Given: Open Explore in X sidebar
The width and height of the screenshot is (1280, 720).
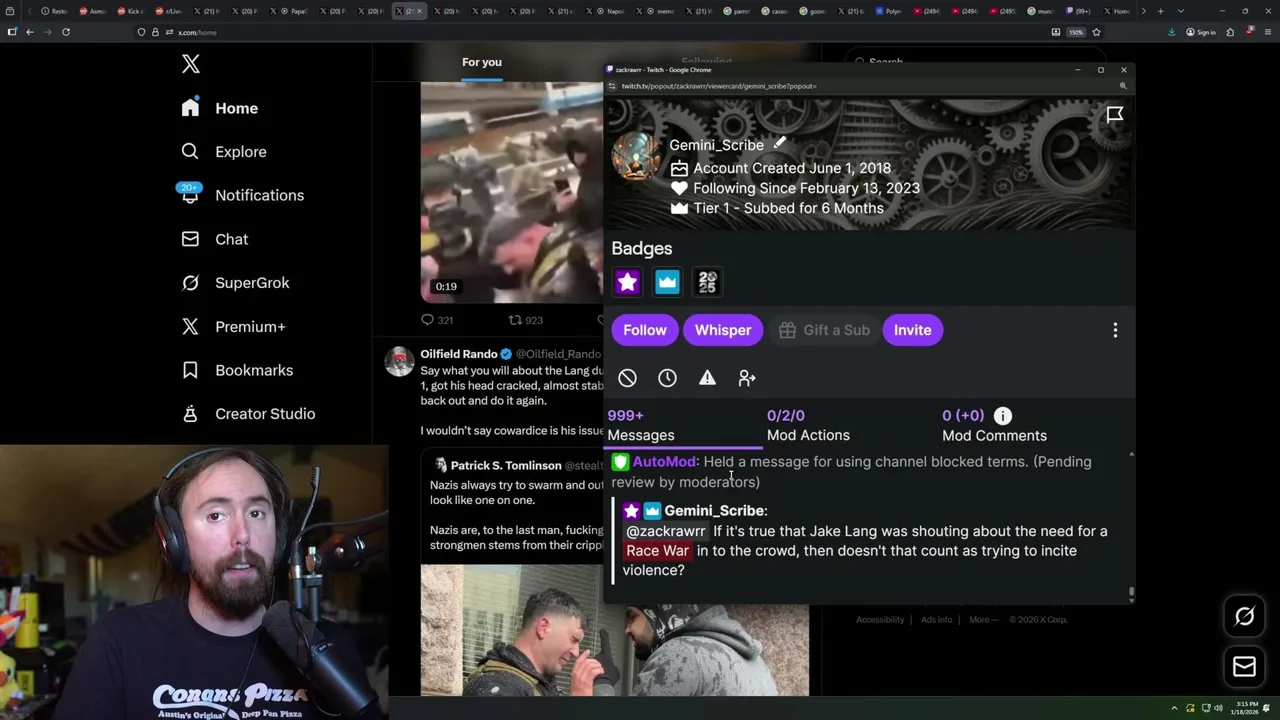Looking at the screenshot, I should [241, 152].
